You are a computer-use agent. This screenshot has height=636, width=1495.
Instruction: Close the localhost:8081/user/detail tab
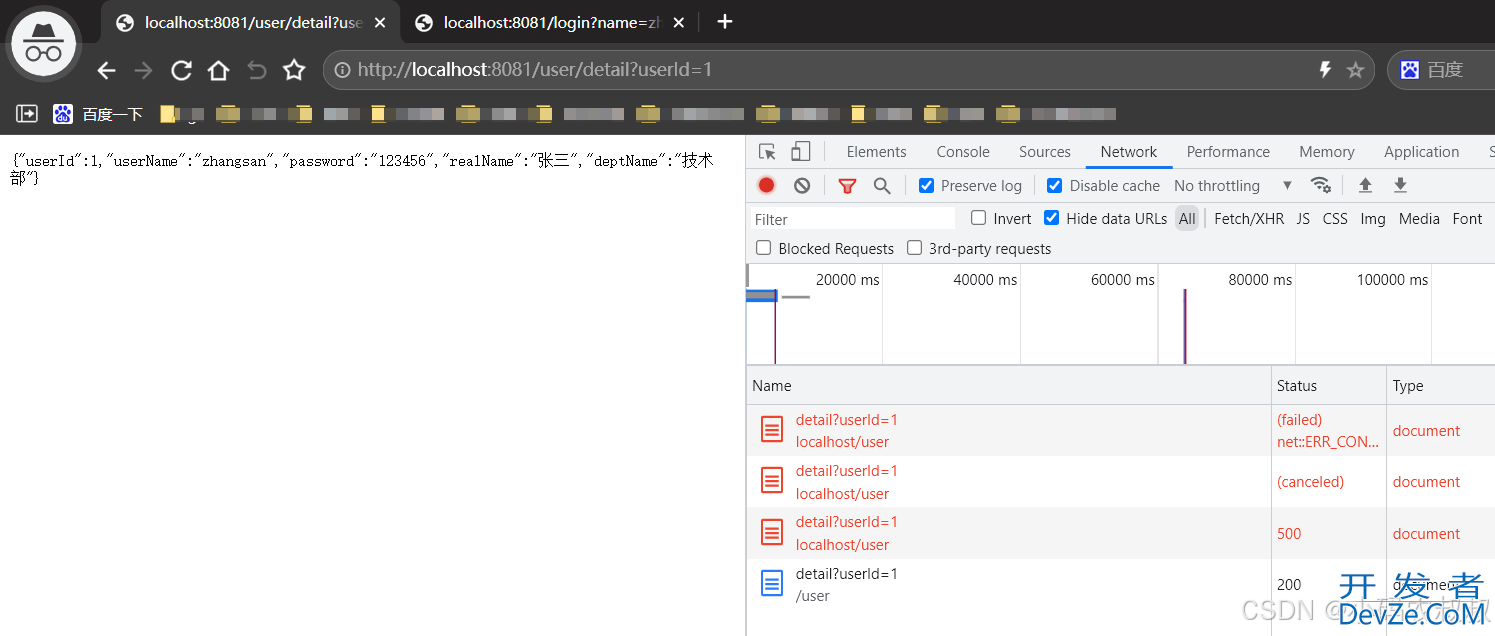point(380,22)
